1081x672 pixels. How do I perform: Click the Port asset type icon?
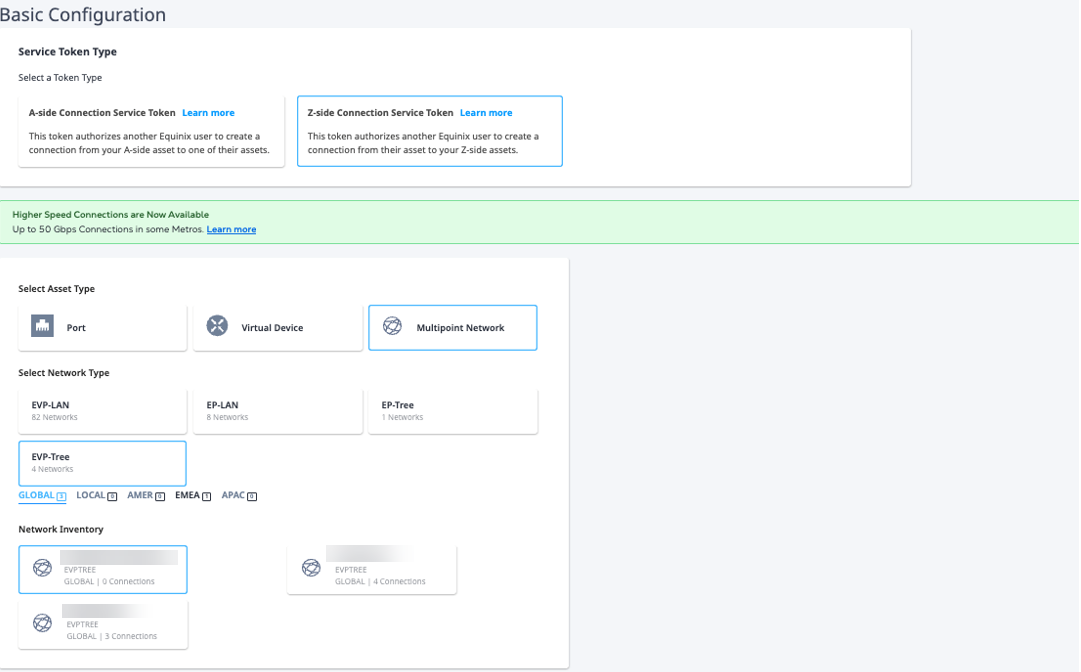point(42,325)
